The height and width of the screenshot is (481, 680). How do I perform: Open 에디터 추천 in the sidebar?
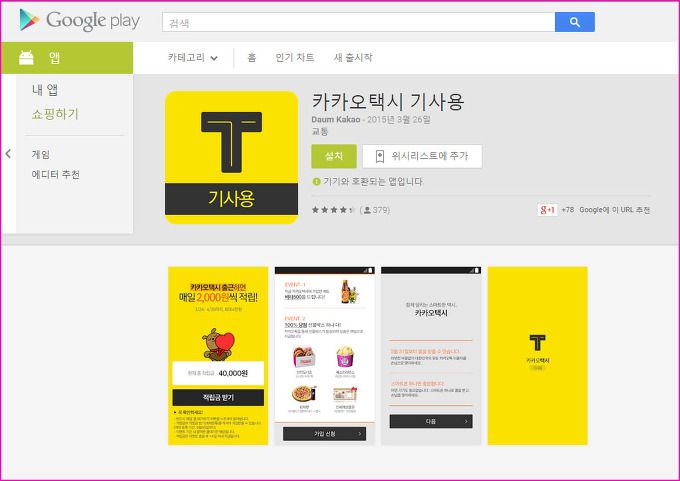pyautogui.click(x=56, y=174)
